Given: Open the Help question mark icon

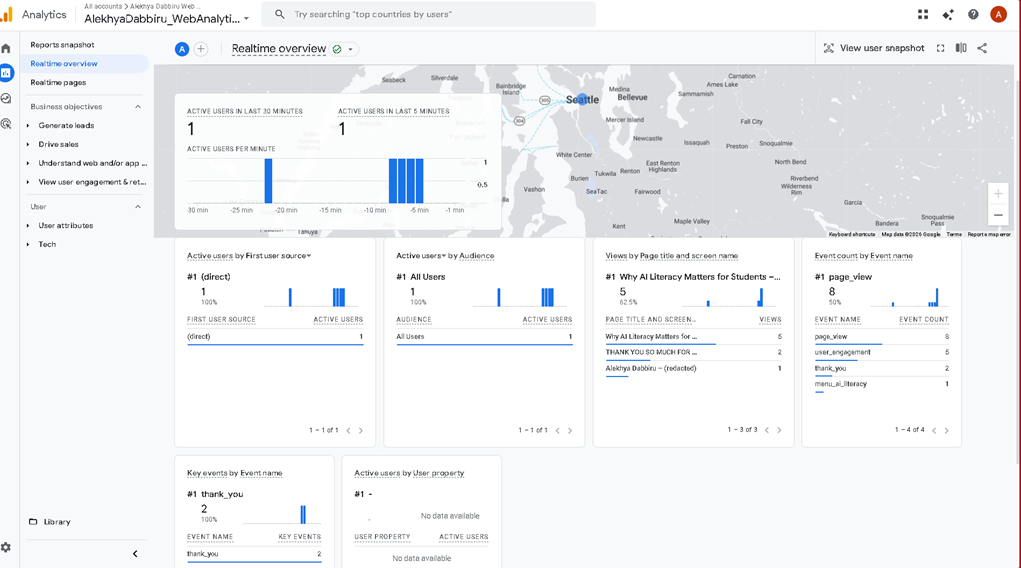Looking at the screenshot, I should pos(973,14).
